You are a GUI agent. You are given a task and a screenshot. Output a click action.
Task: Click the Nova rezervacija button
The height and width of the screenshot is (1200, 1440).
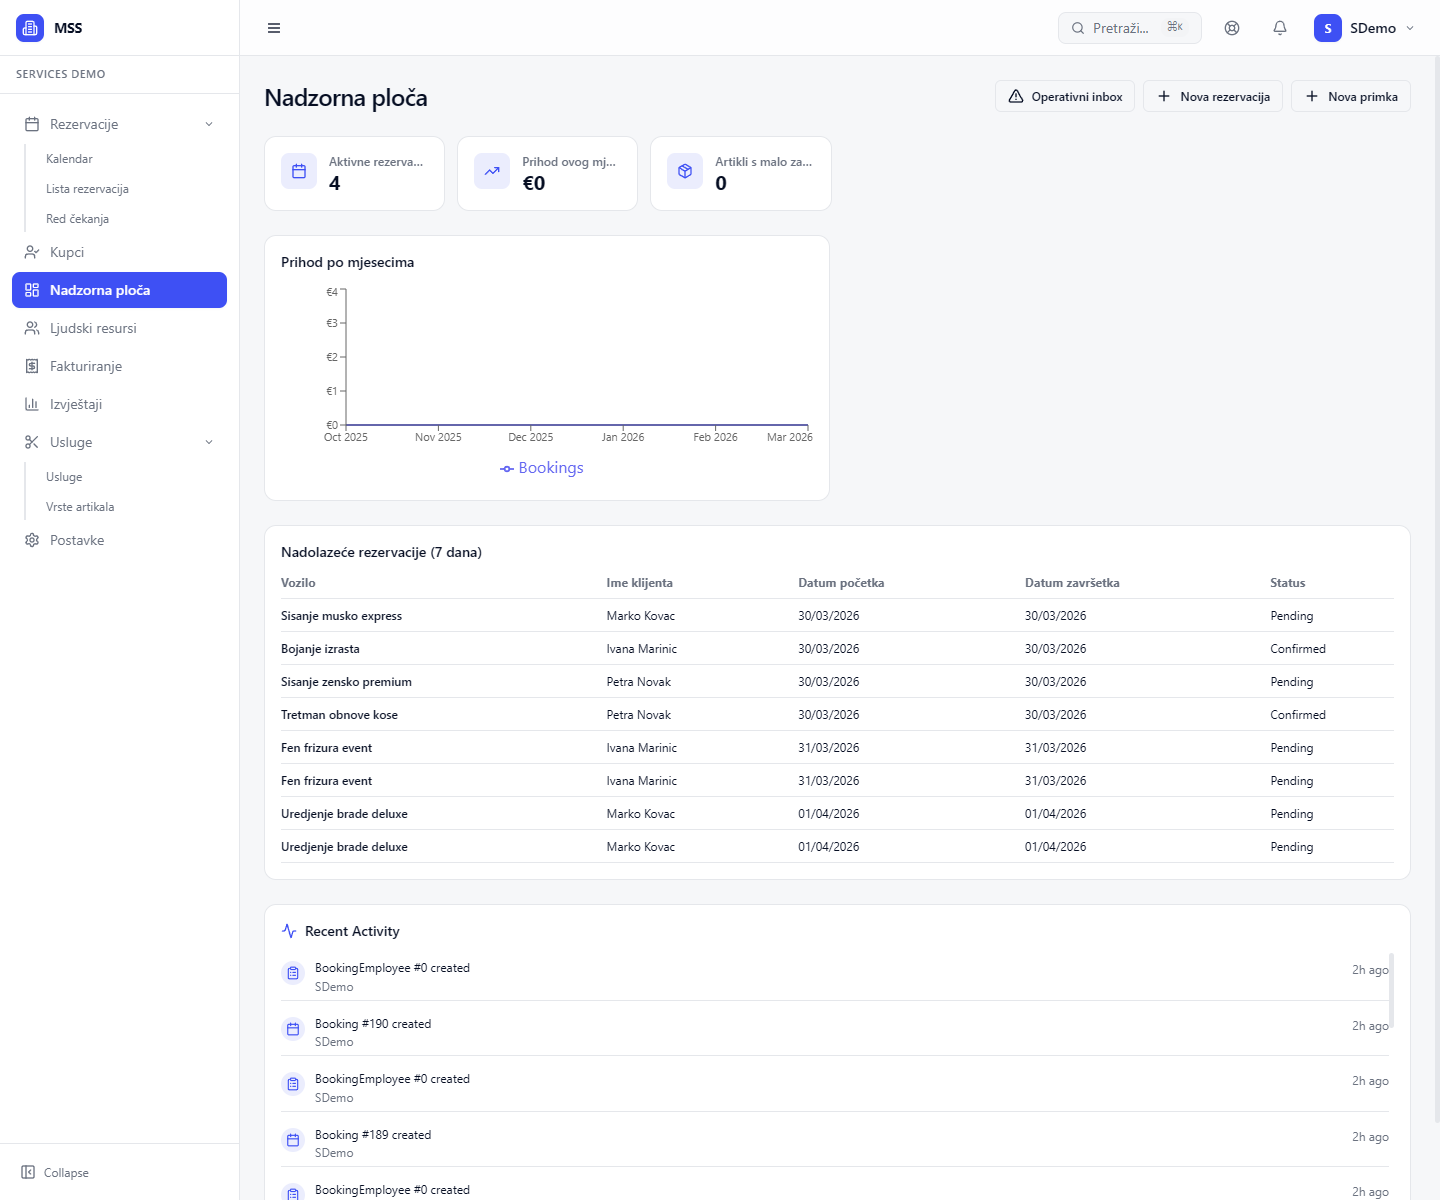coord(1213,97)
